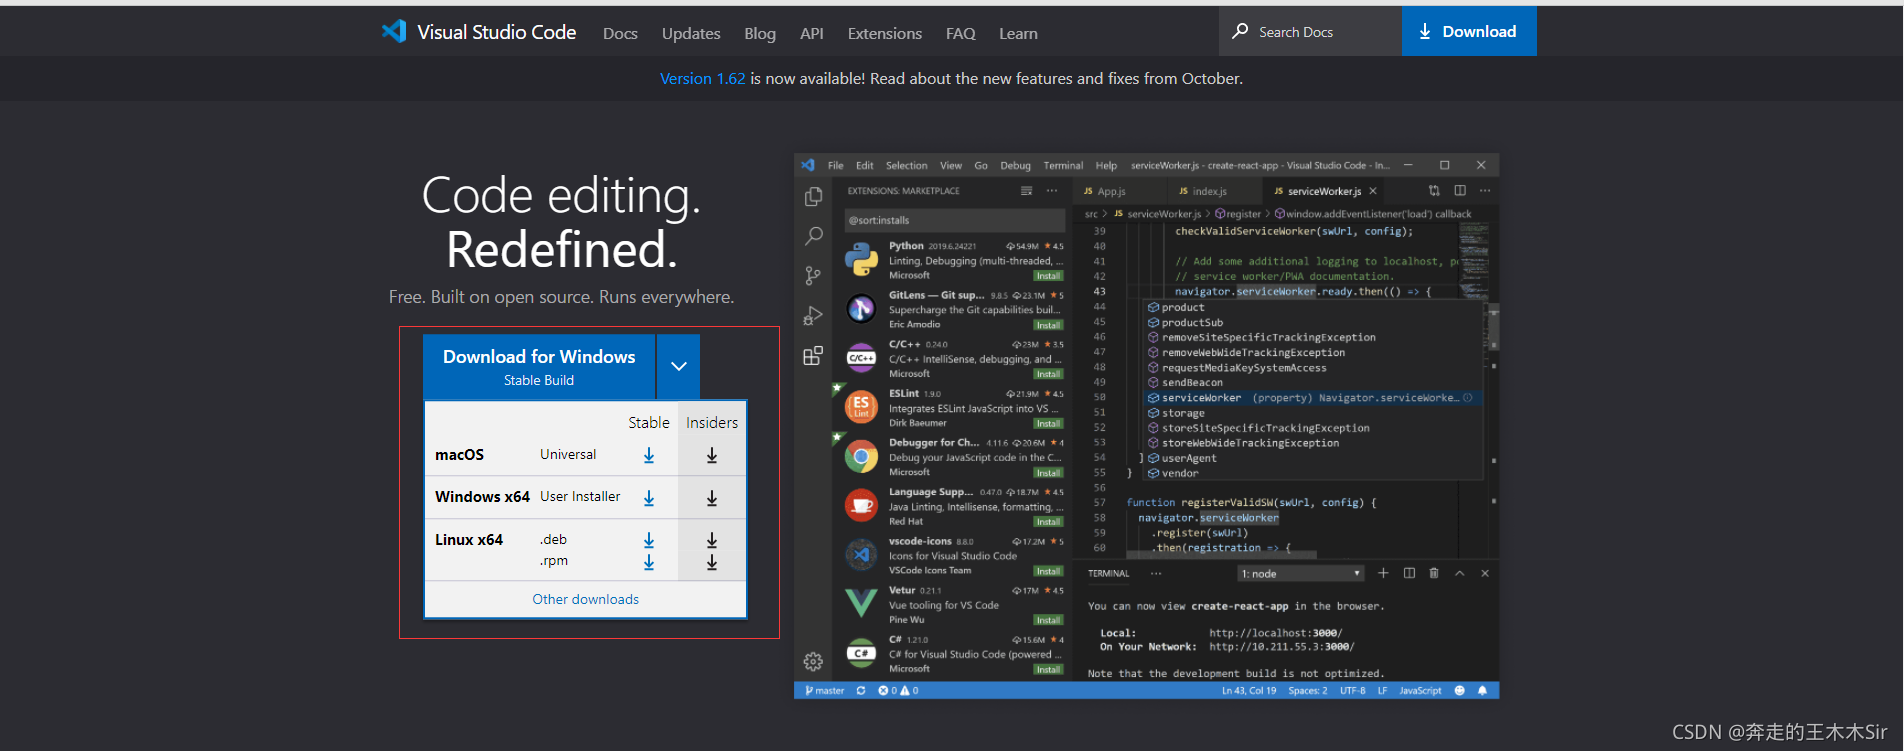Click the Vetur extension icon

point(861,603)
